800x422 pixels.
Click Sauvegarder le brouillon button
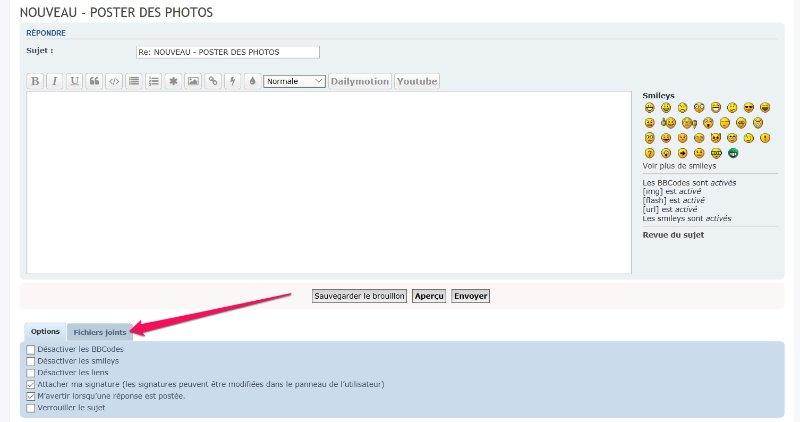359,296
